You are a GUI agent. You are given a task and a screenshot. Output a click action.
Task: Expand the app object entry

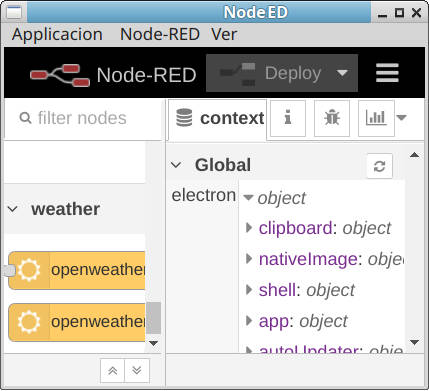tap(249, 321)
